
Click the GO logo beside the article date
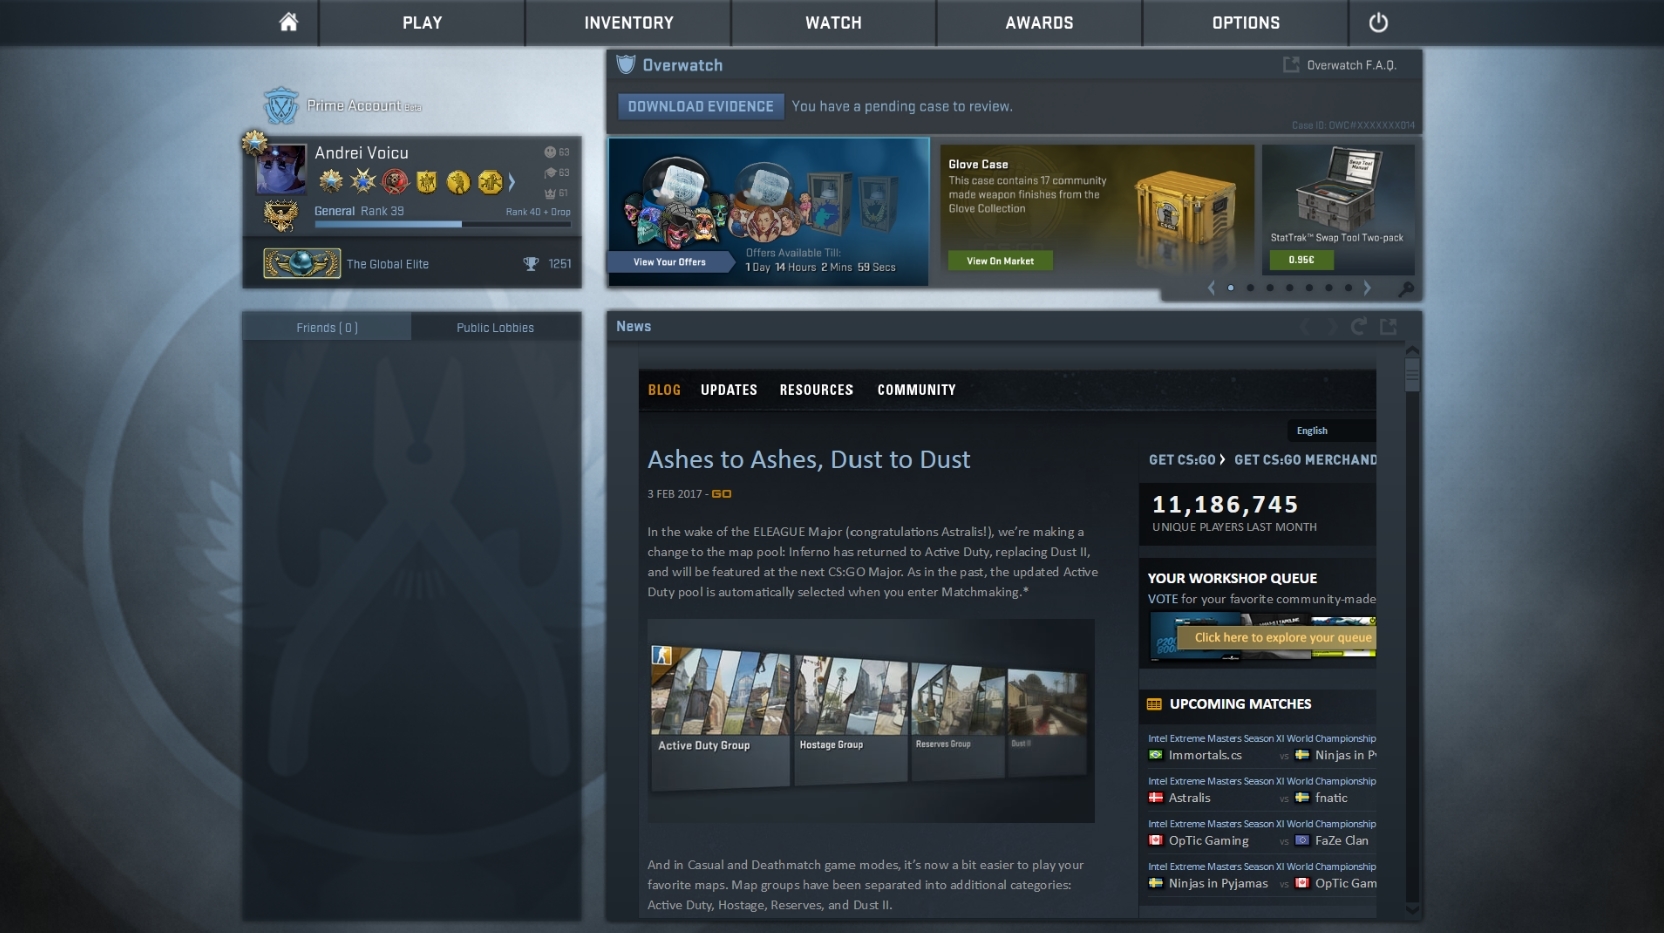point(721,494)
